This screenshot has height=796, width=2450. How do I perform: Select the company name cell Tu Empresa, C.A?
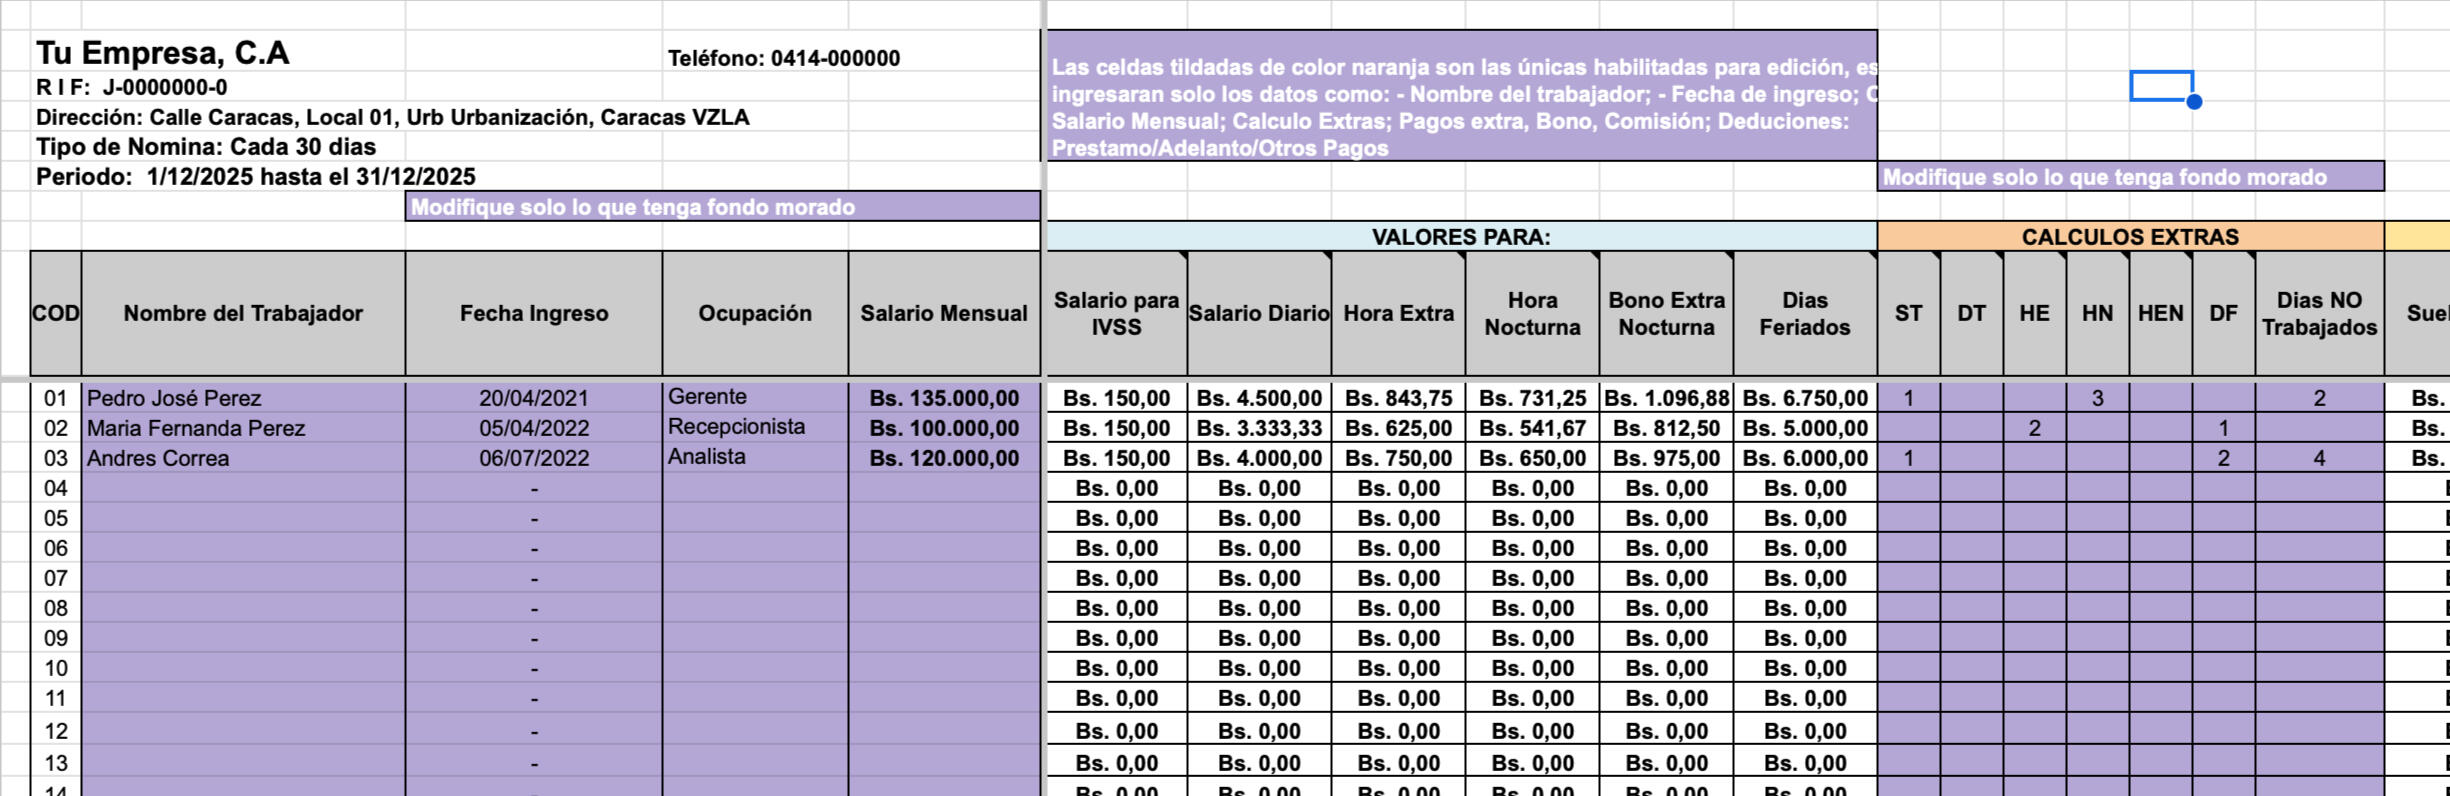[163, 53]
